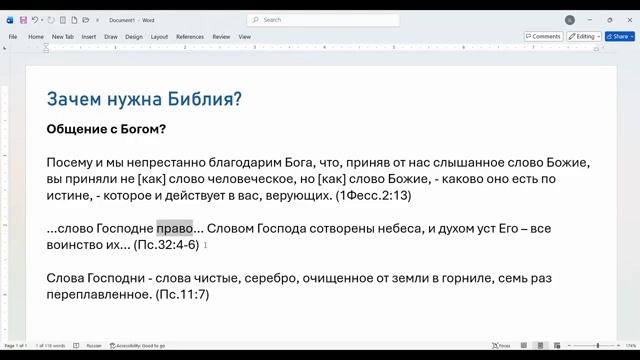Click the new blank document icon

[74, 20]
